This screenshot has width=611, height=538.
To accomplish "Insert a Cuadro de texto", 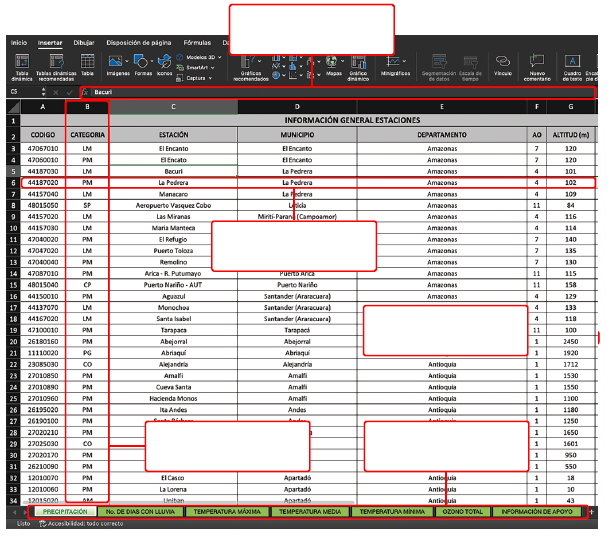I will (x=572, y=61).
